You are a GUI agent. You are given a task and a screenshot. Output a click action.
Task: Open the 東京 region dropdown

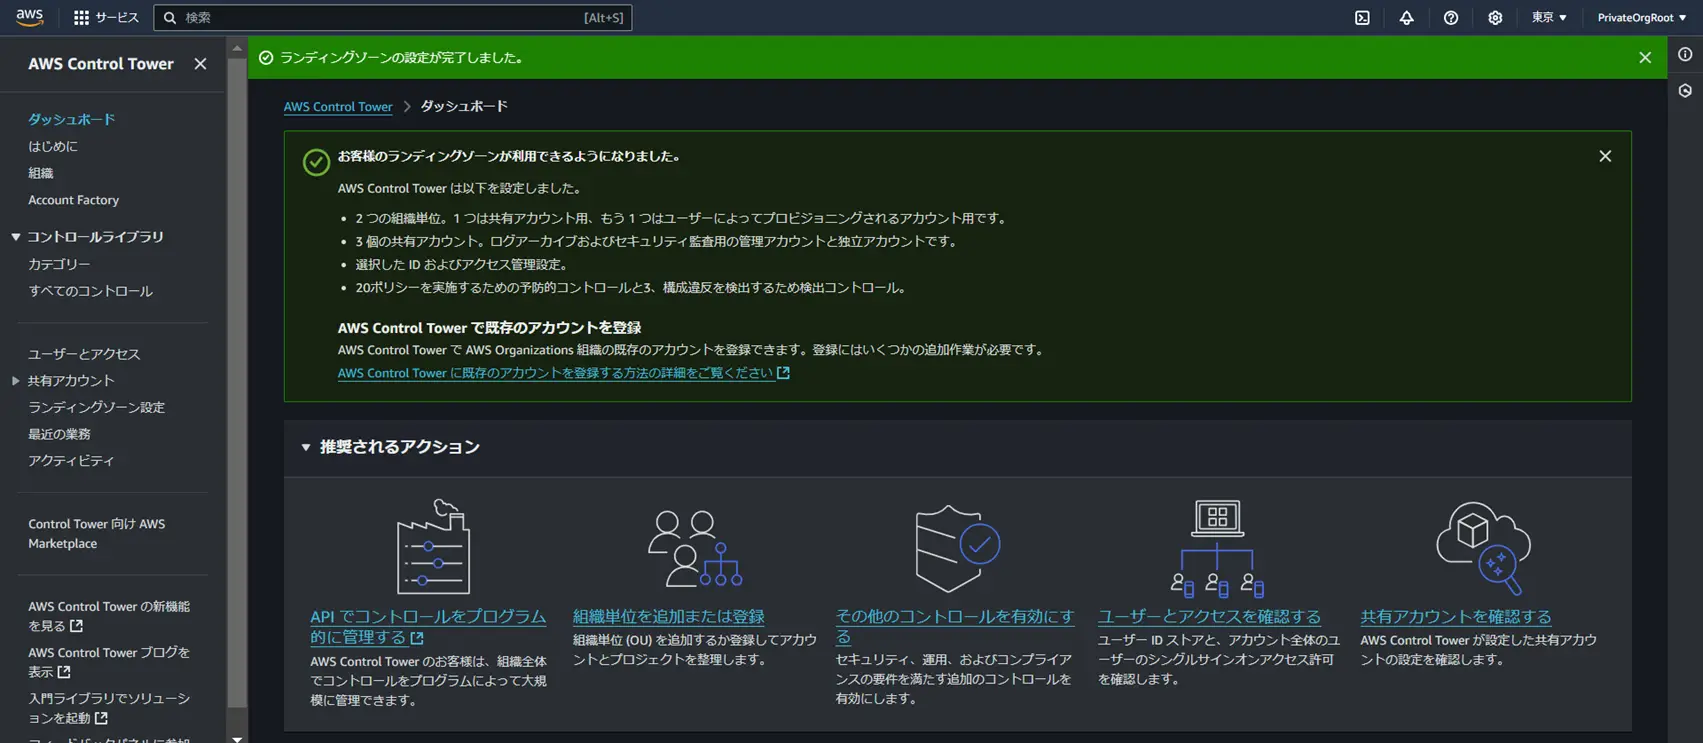click(1549, 17)
